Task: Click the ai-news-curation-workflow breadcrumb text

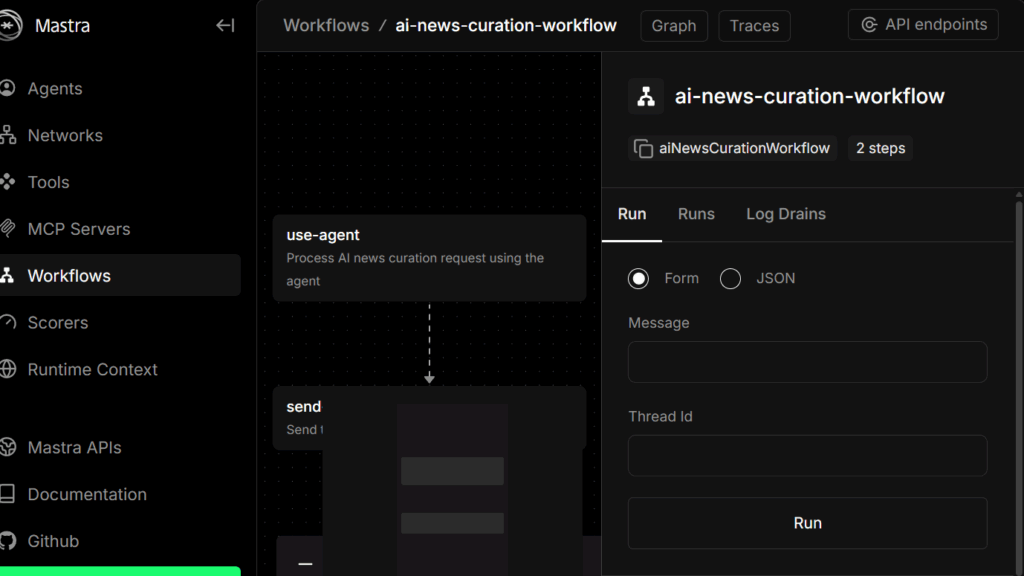Action: (x=505, y=25)
